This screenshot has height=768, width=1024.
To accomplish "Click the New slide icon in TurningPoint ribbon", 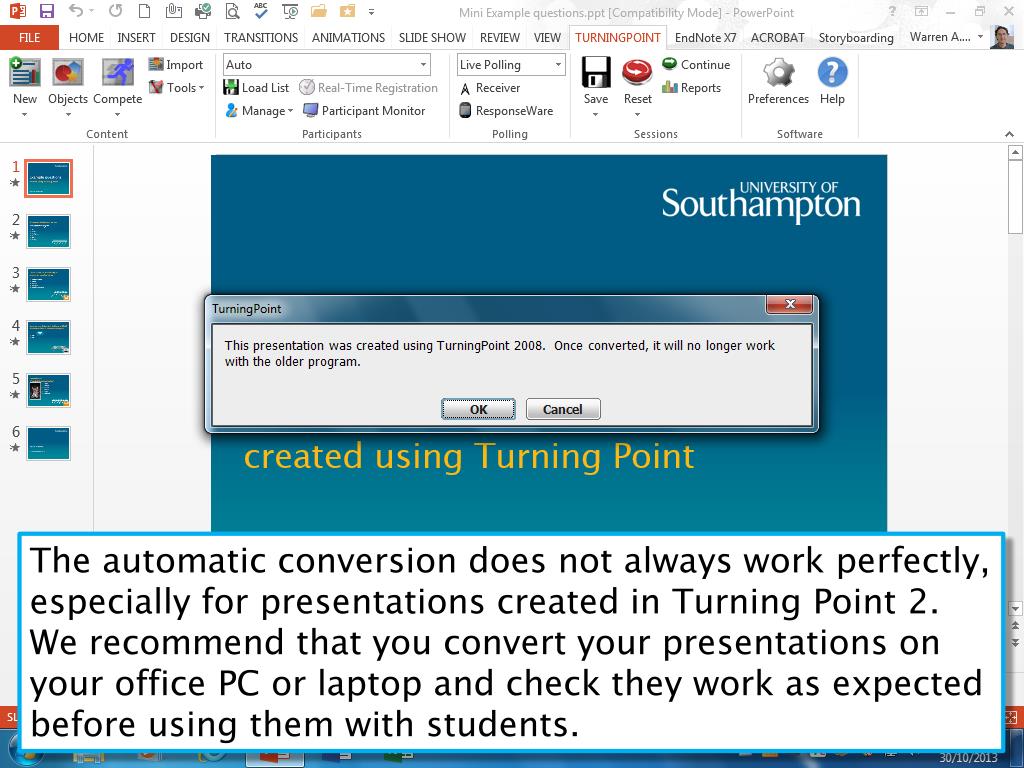I will pyautogui.click(x=25, y=72).
